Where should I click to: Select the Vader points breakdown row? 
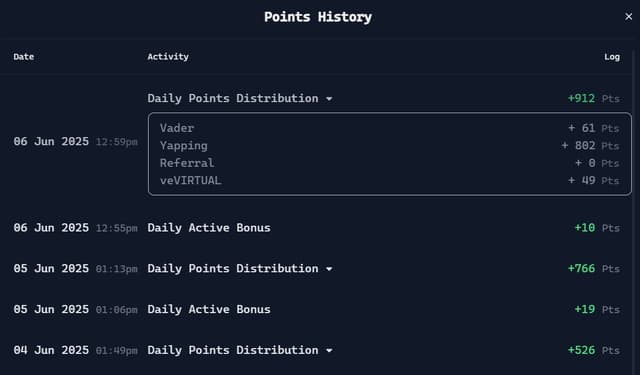coord(389,128)
